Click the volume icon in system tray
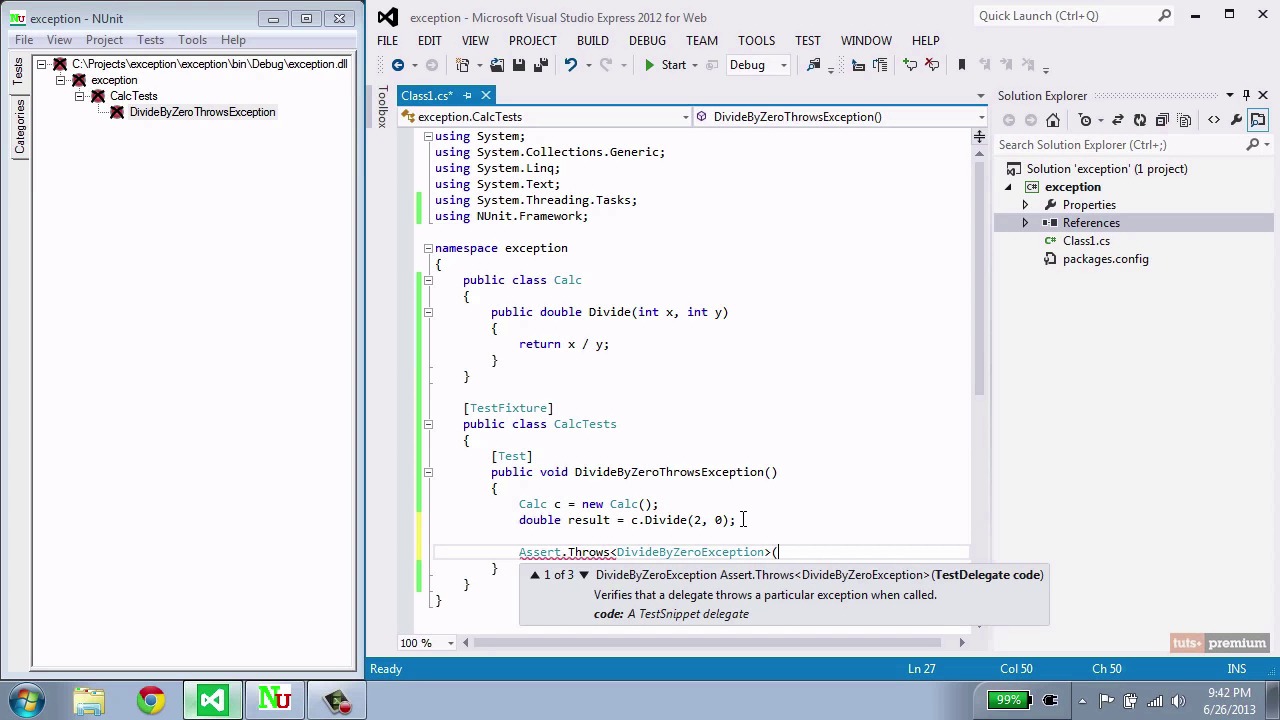 click(x=1179, y=700)
